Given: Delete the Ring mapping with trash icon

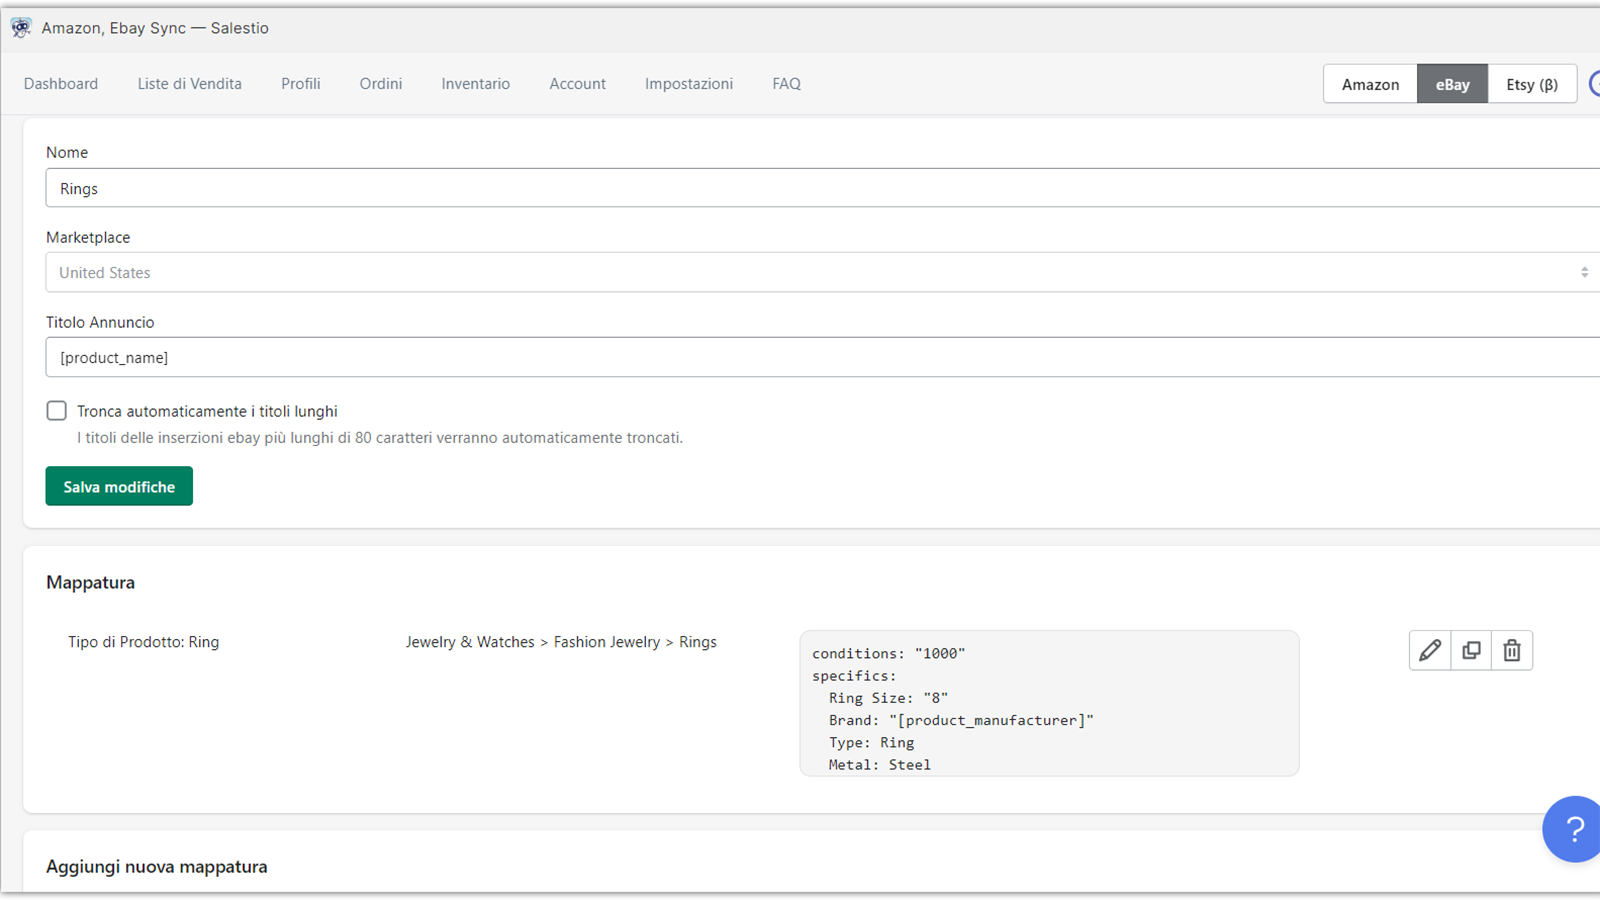Looking at the screenshot, I should [1512, 650].
